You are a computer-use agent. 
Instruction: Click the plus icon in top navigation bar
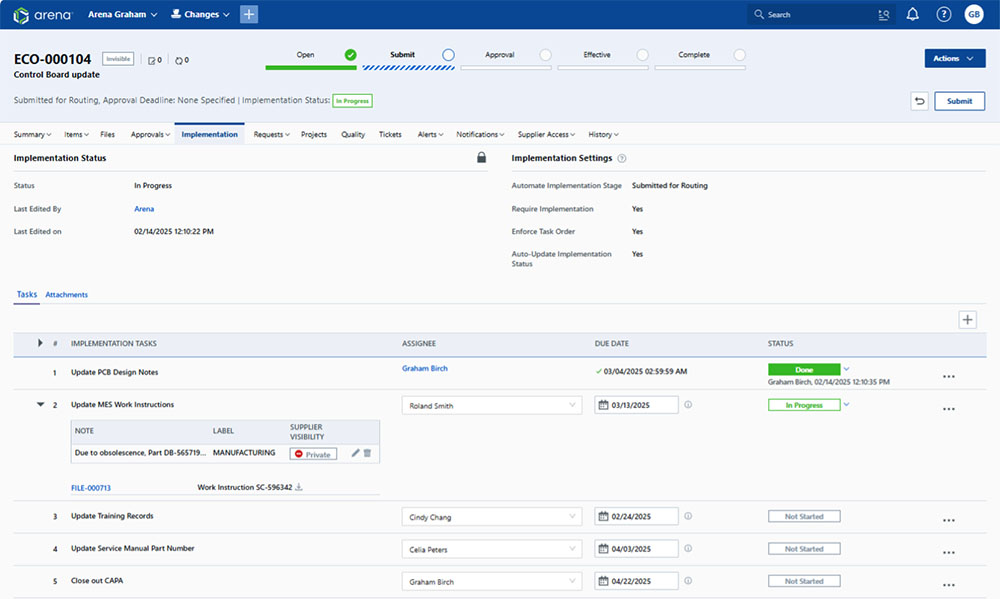coord(249,14)
